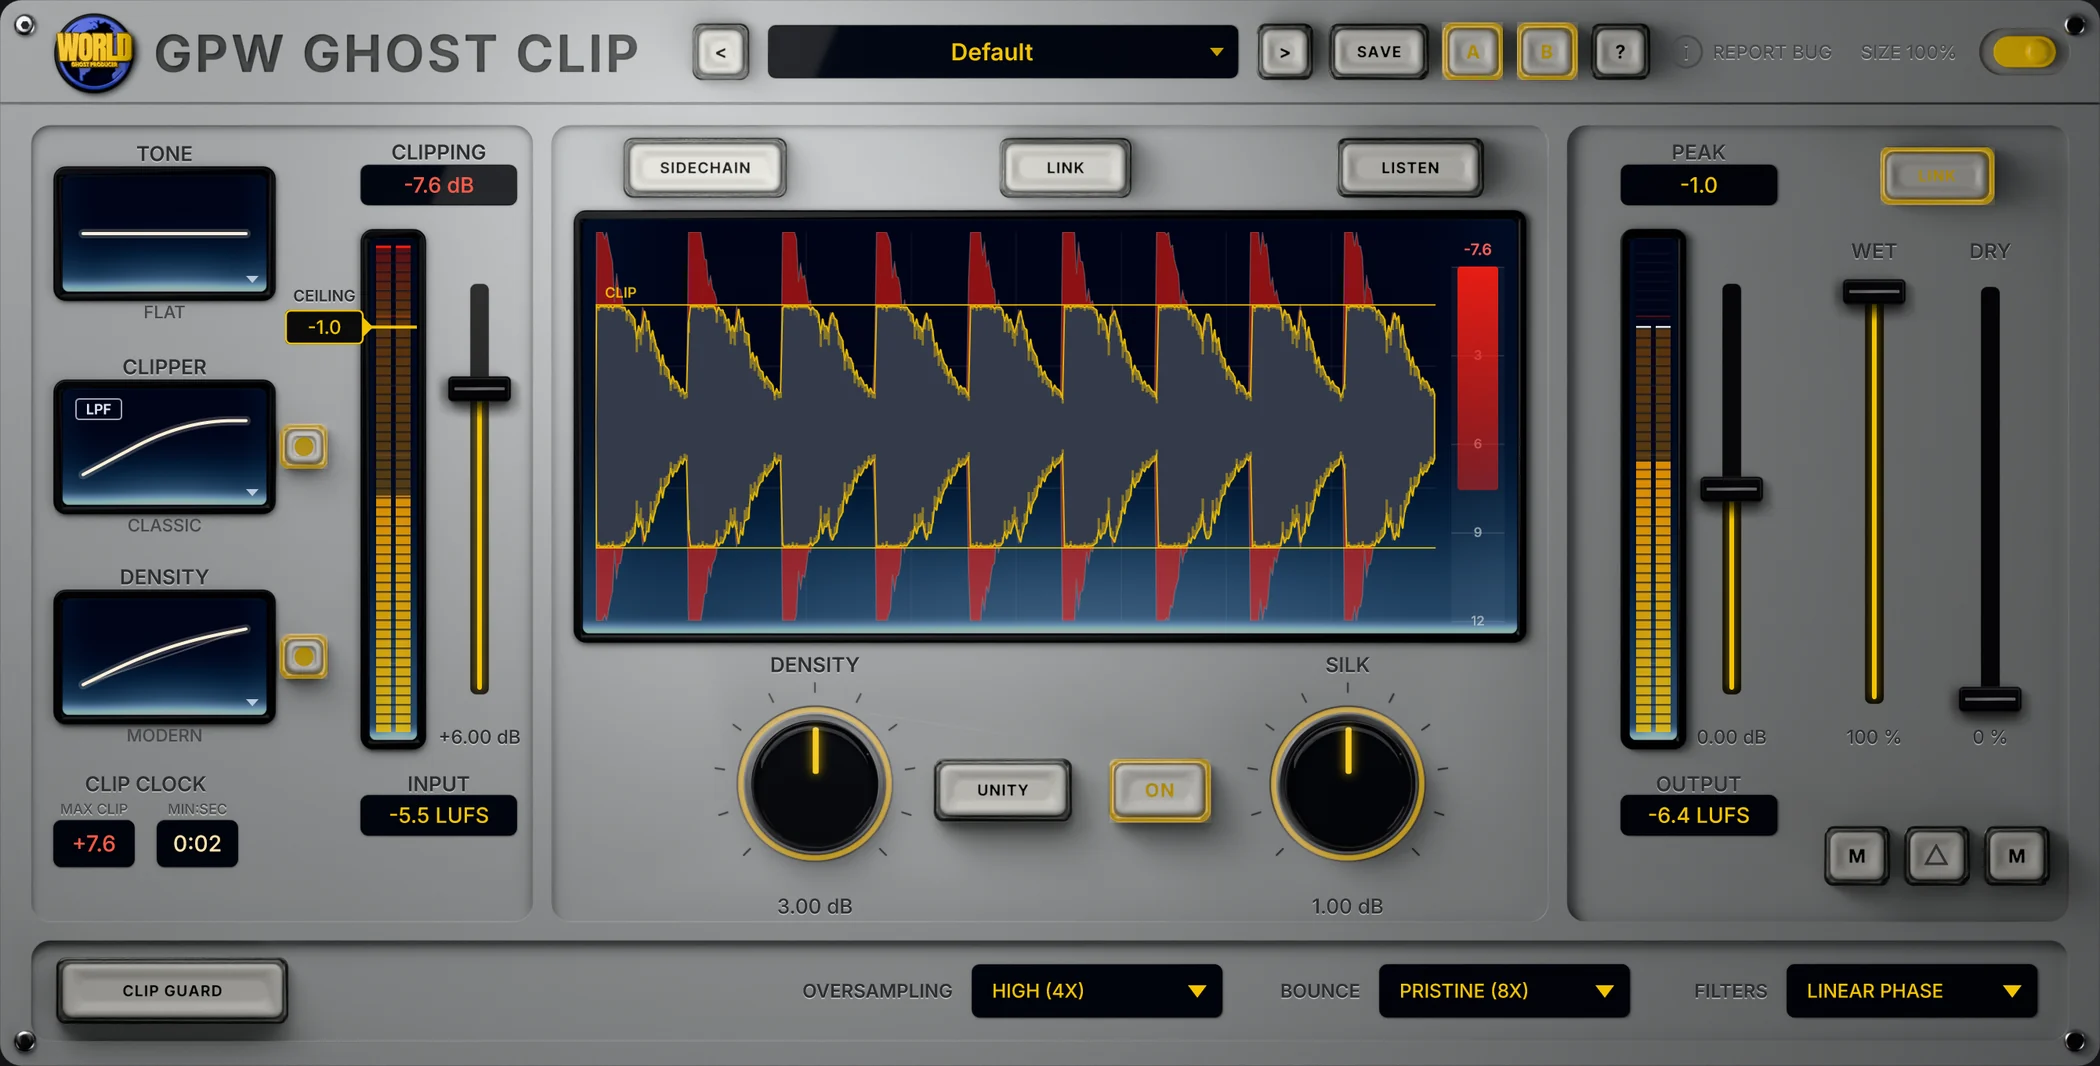The width and height of the screenshot is (2100, 1066).
Task: Click the Min:Sec 0:02 clip clock readout
Action: click(197, 844)
